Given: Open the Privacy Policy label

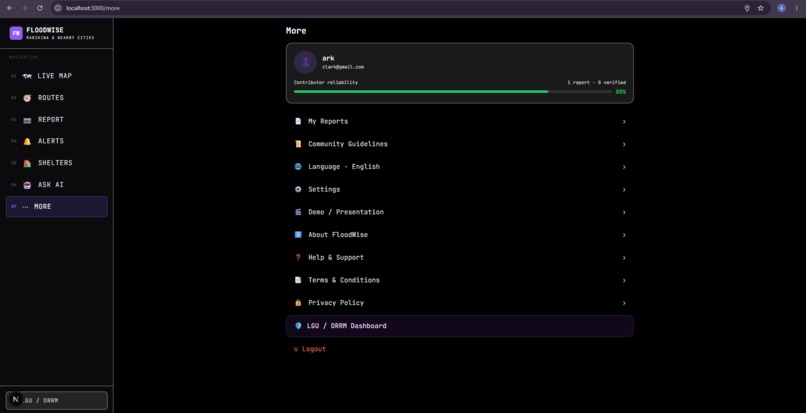Looking at the screenshot, I should click(336, 302).
